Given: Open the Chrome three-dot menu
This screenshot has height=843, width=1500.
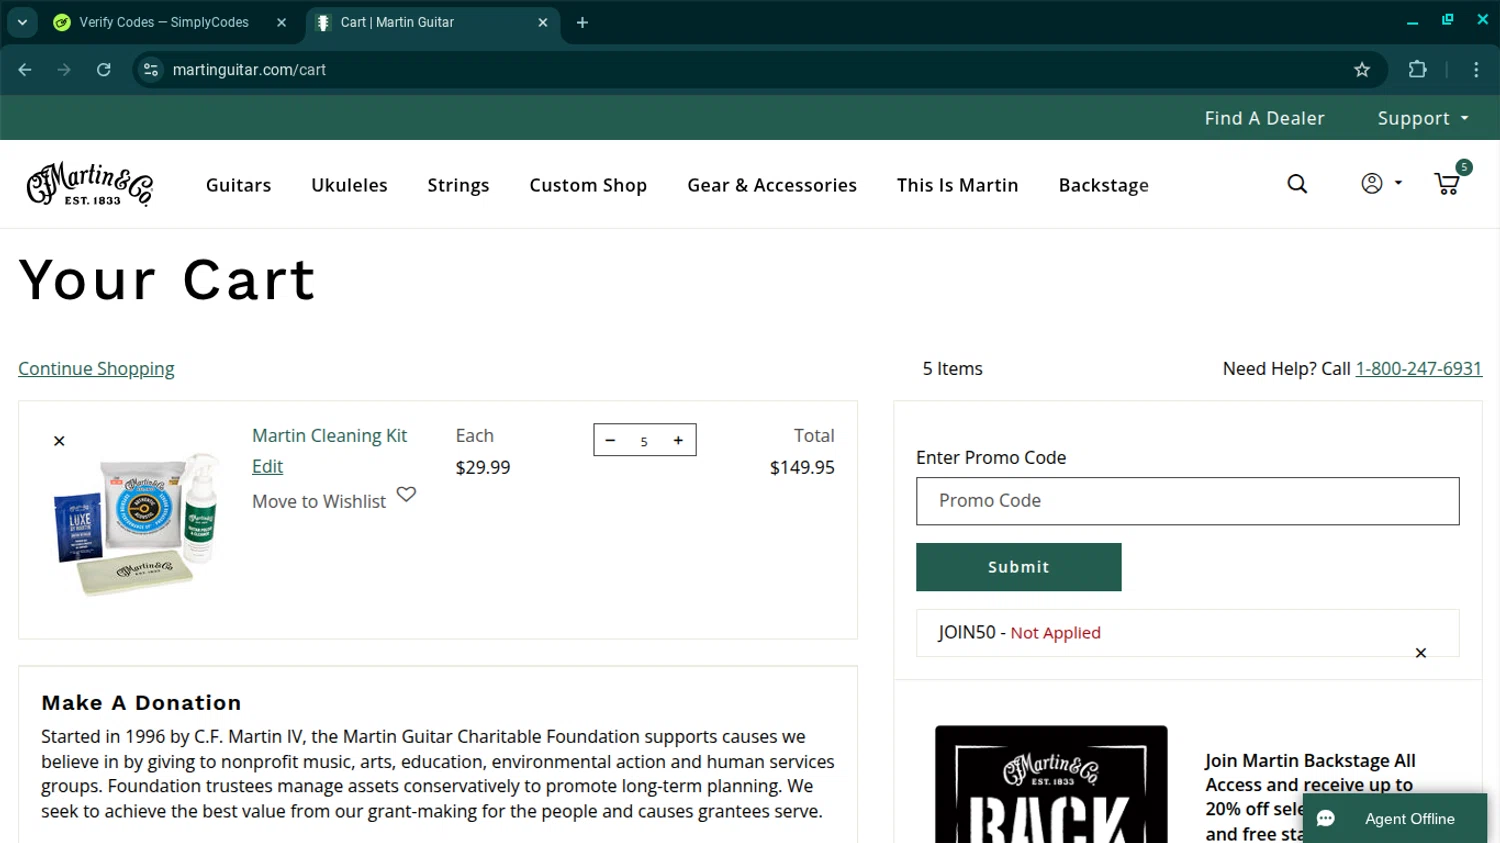Looking at the screenshot, I should (1476, 70).
